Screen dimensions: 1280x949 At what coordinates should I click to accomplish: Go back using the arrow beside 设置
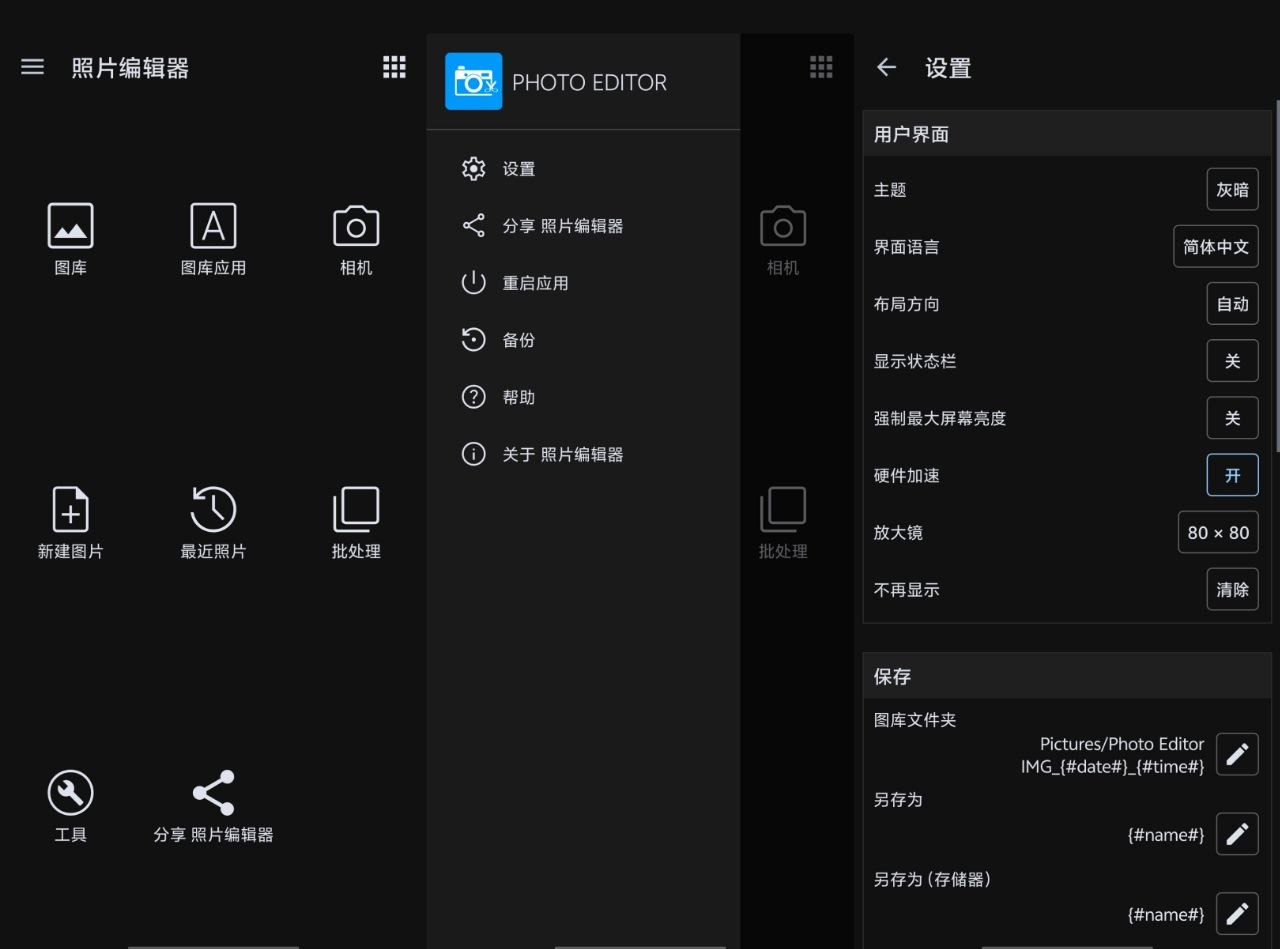[x=886, y=67]
